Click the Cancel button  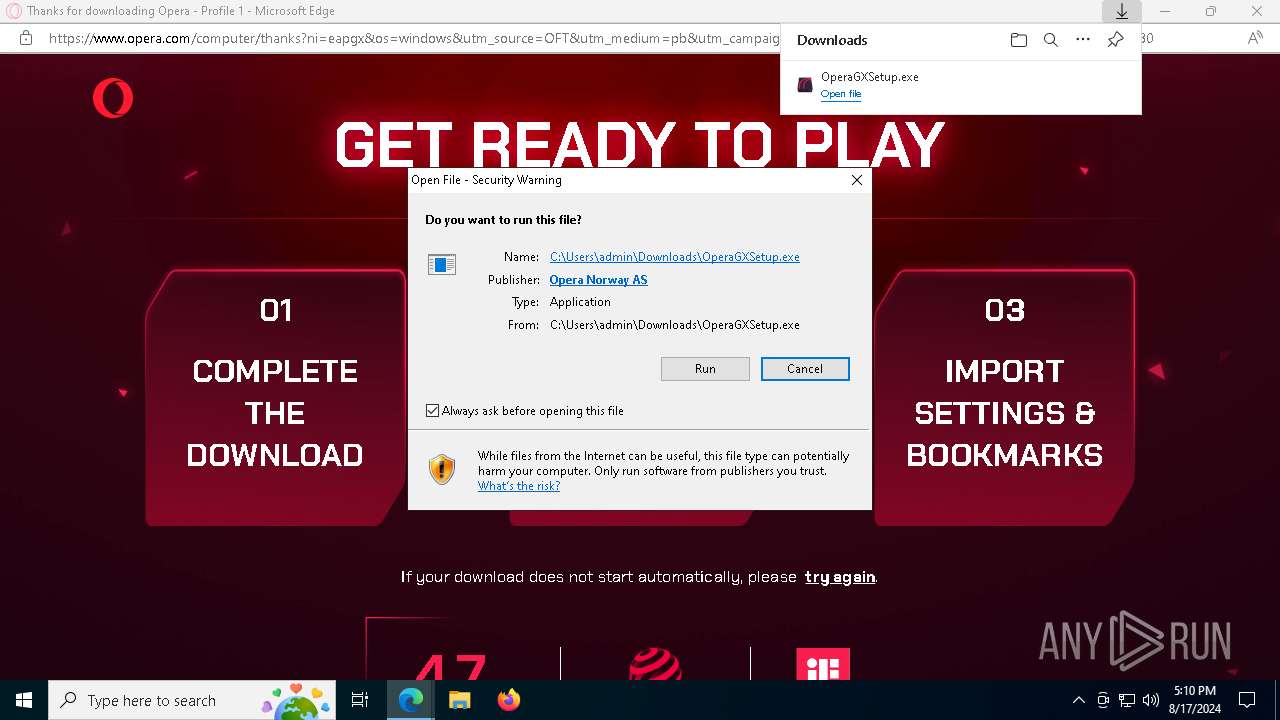805,368
